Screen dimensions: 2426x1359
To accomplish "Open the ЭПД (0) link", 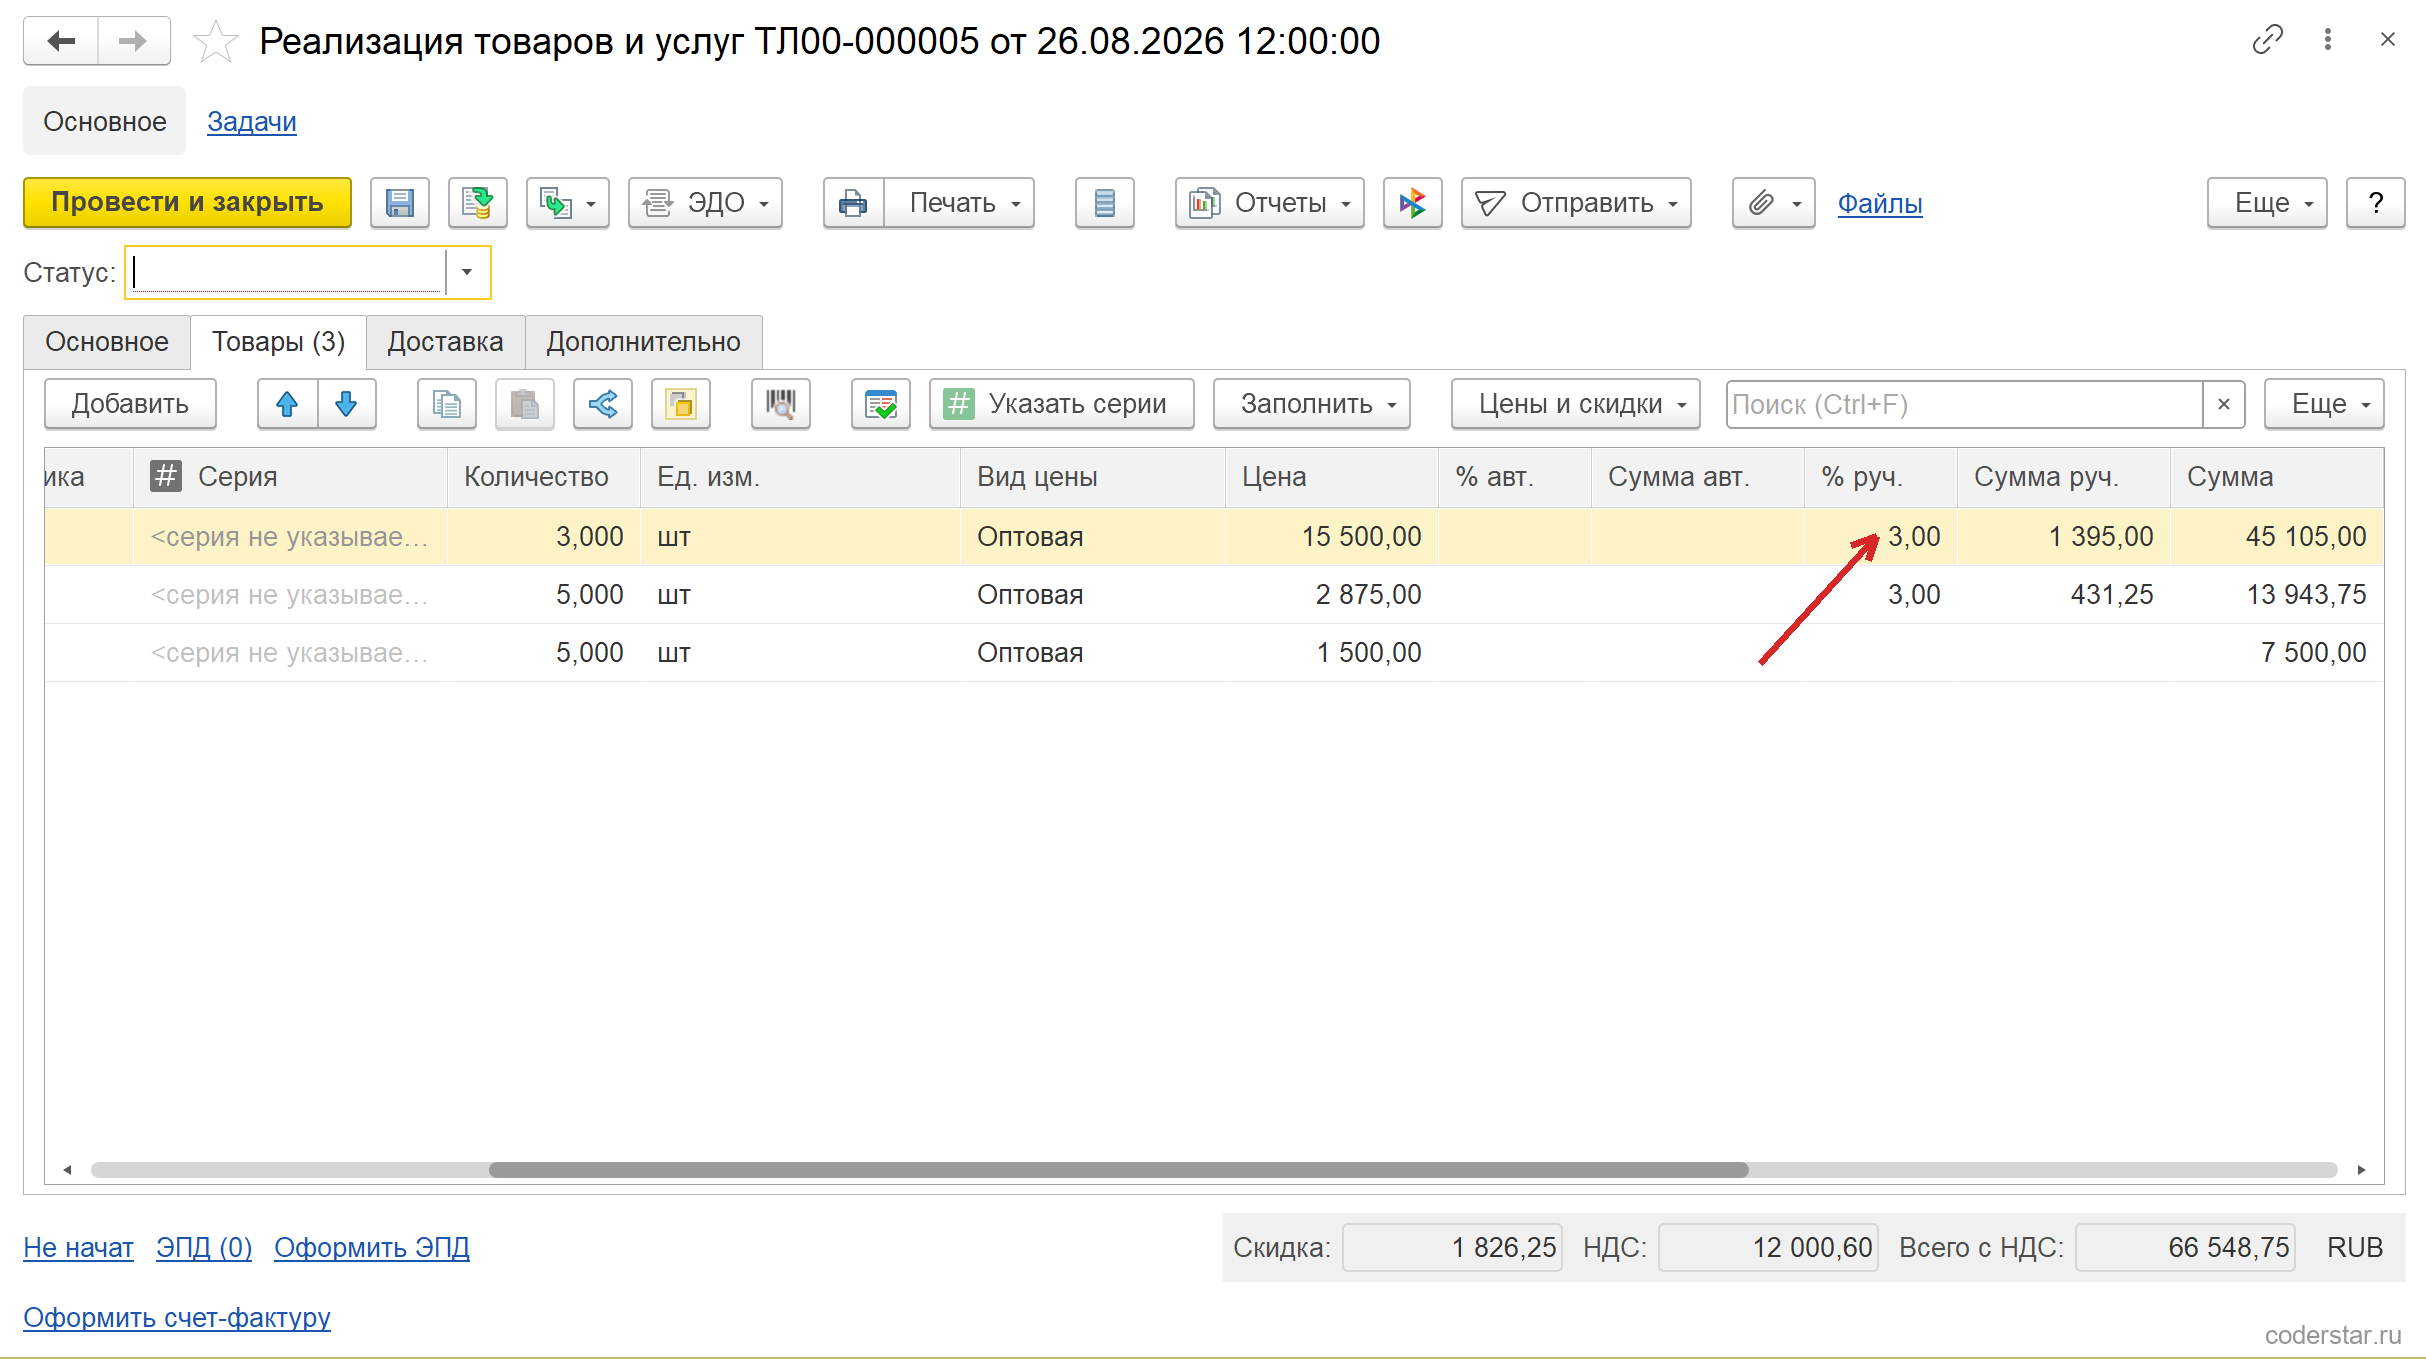I will coord(204,1248).
